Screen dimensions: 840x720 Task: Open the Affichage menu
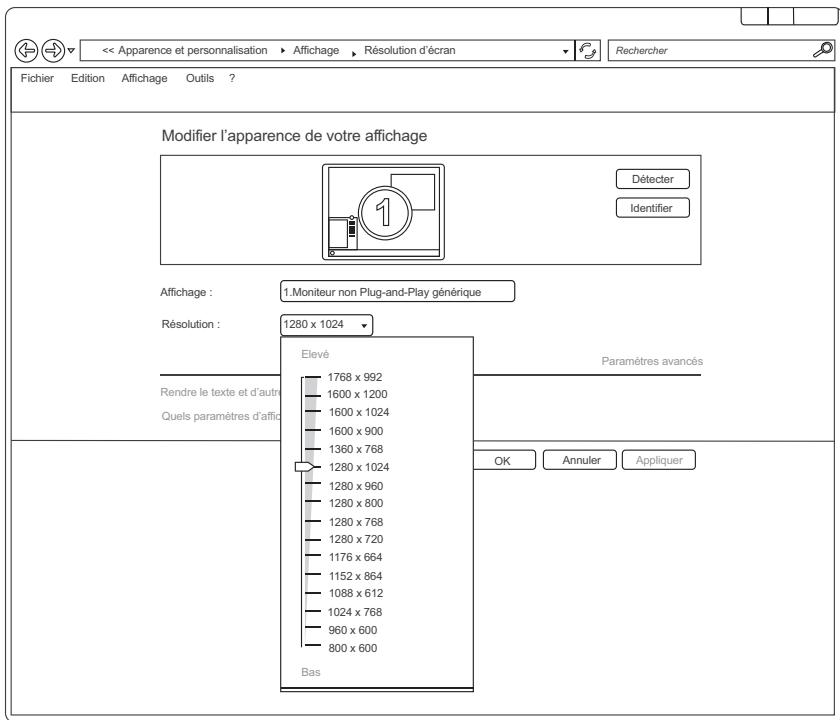(144, 78)
